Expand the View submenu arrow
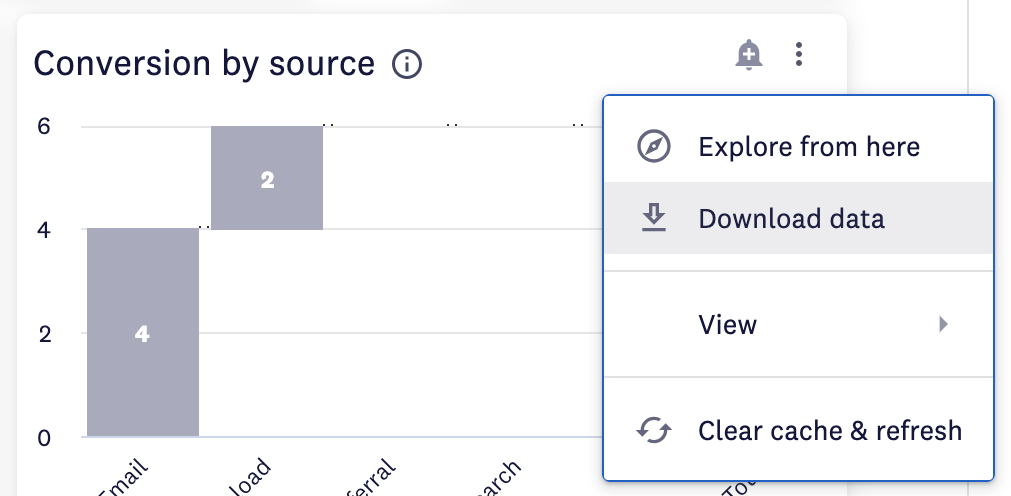The height and width of the screenshot is (496, 1011). [x=943, y=324]
